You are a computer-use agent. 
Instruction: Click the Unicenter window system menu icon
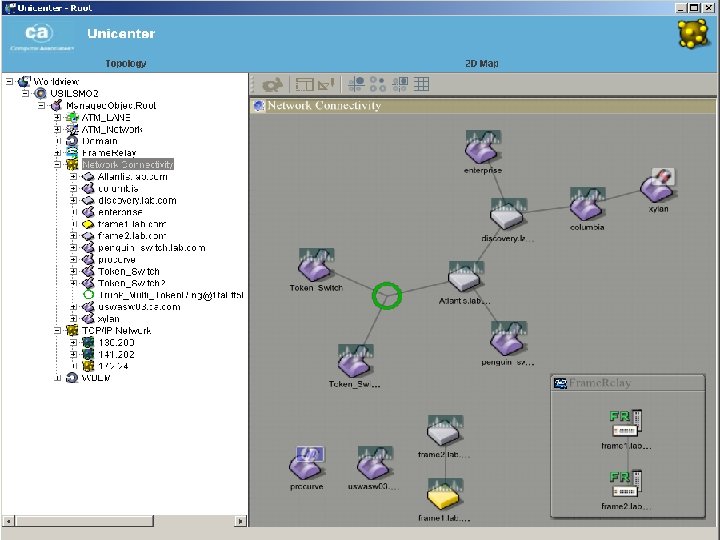(x=9, y=8)
